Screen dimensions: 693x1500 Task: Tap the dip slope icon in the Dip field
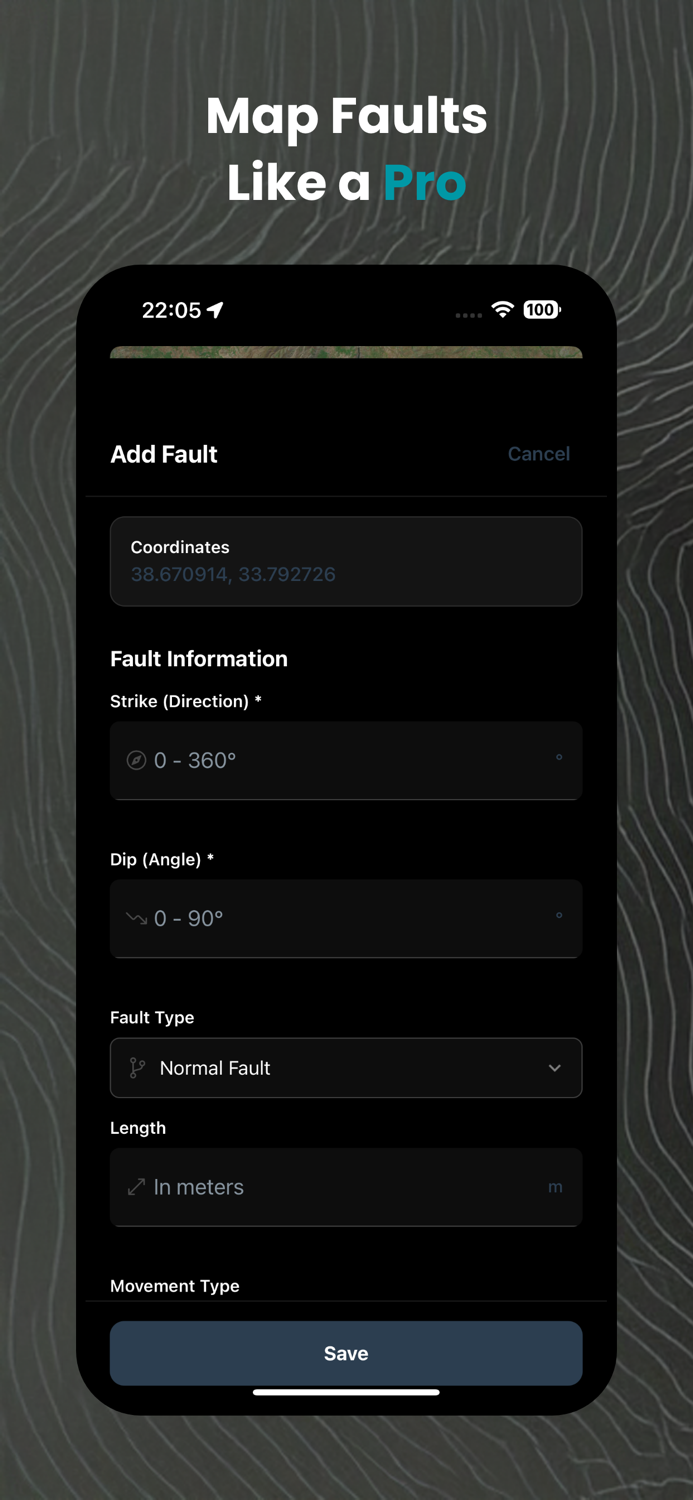[x=137, y=918]
